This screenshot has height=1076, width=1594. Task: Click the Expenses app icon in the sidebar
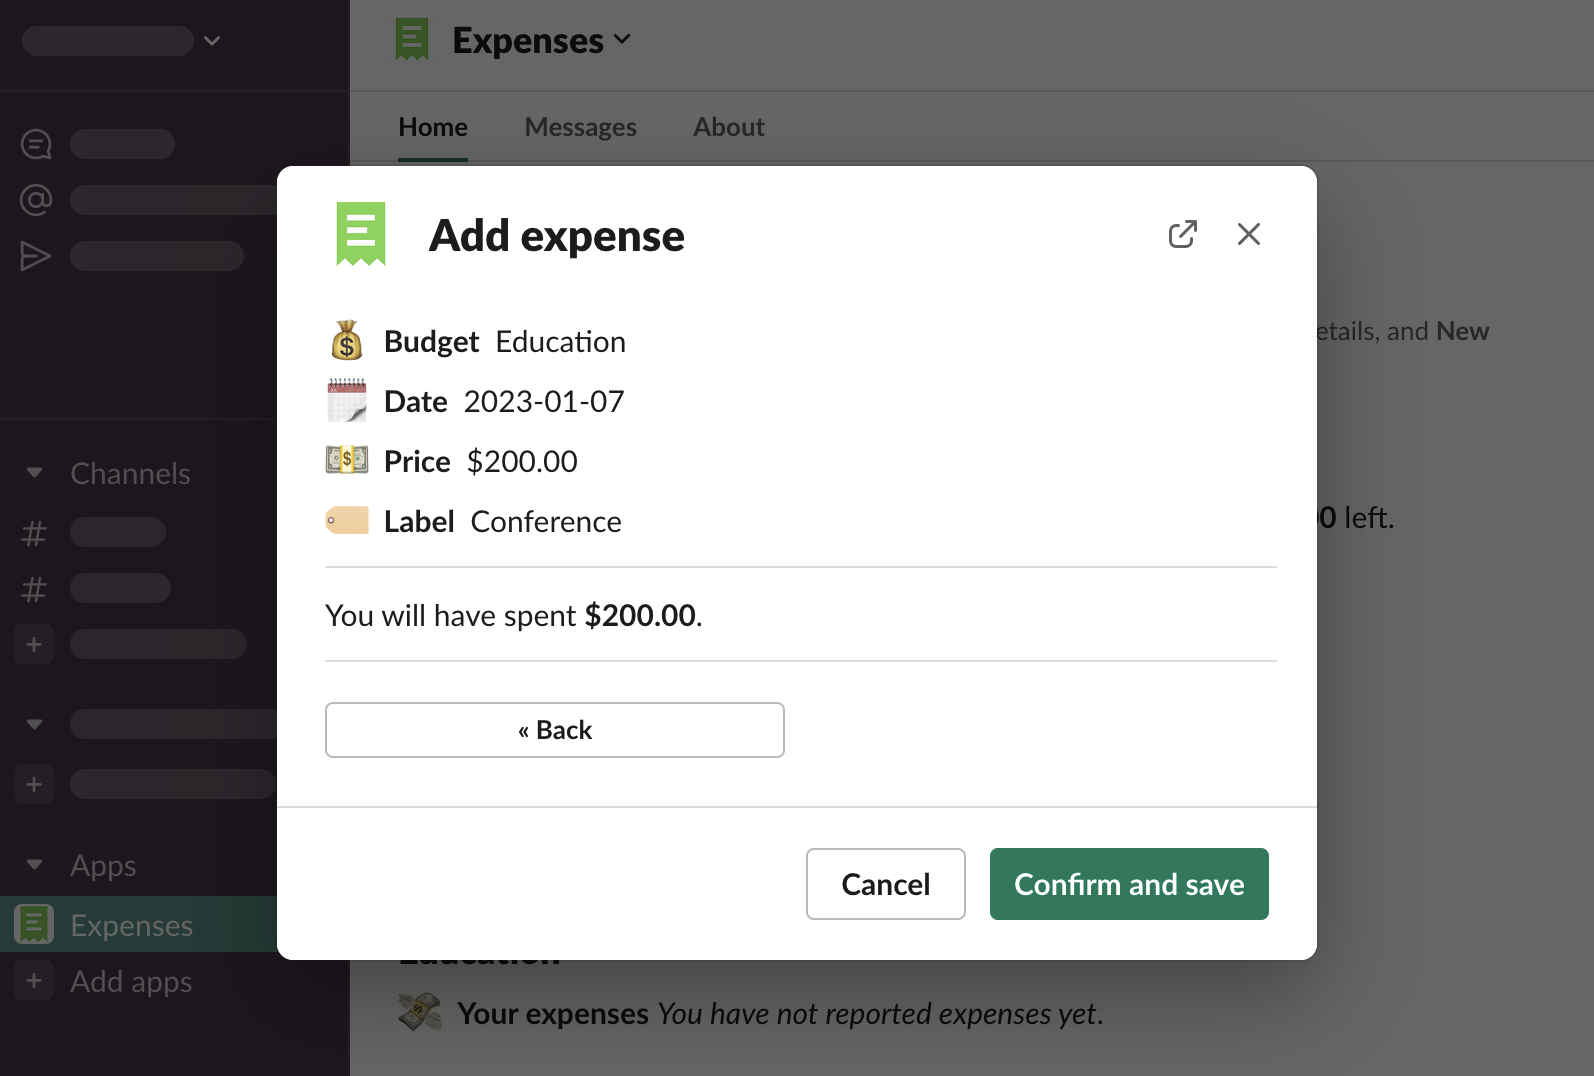(x=34, y=925)
